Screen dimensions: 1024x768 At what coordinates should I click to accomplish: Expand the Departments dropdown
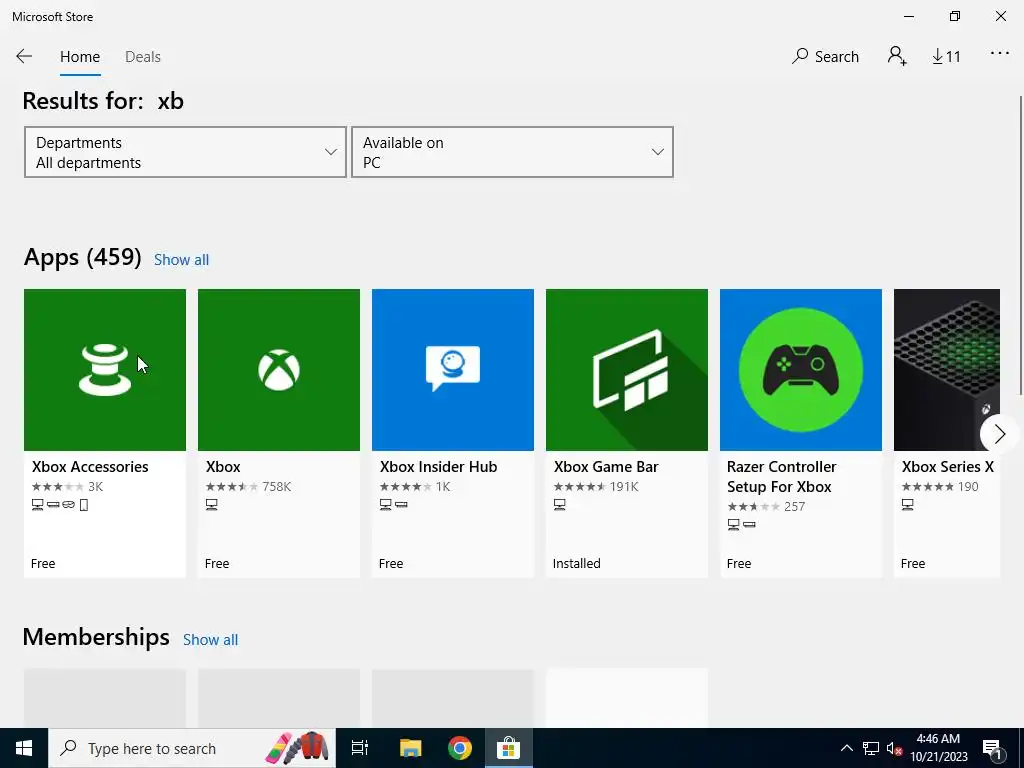(x=185, y=152)
